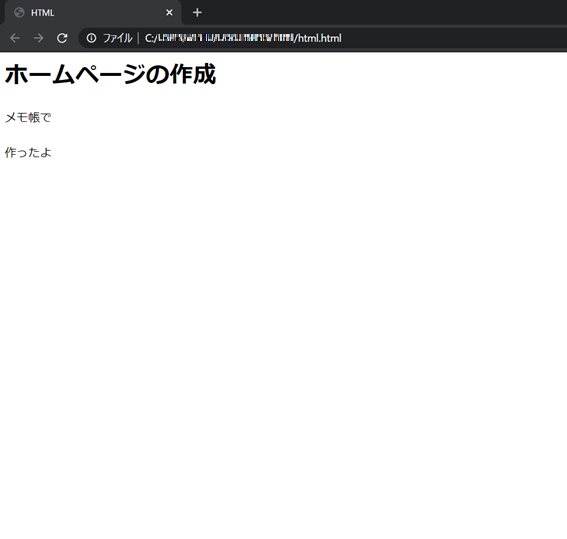
Task: Select the HTML browser tab
Action: click(92, 13)
